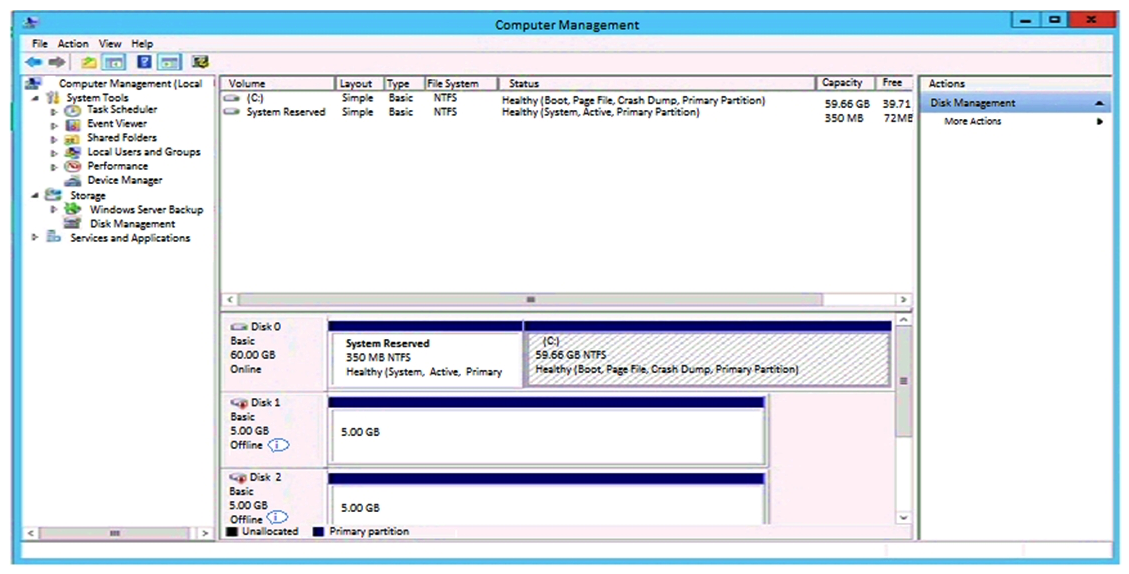Click console tree horizontal scrollbar right arrow

point(205,534)
